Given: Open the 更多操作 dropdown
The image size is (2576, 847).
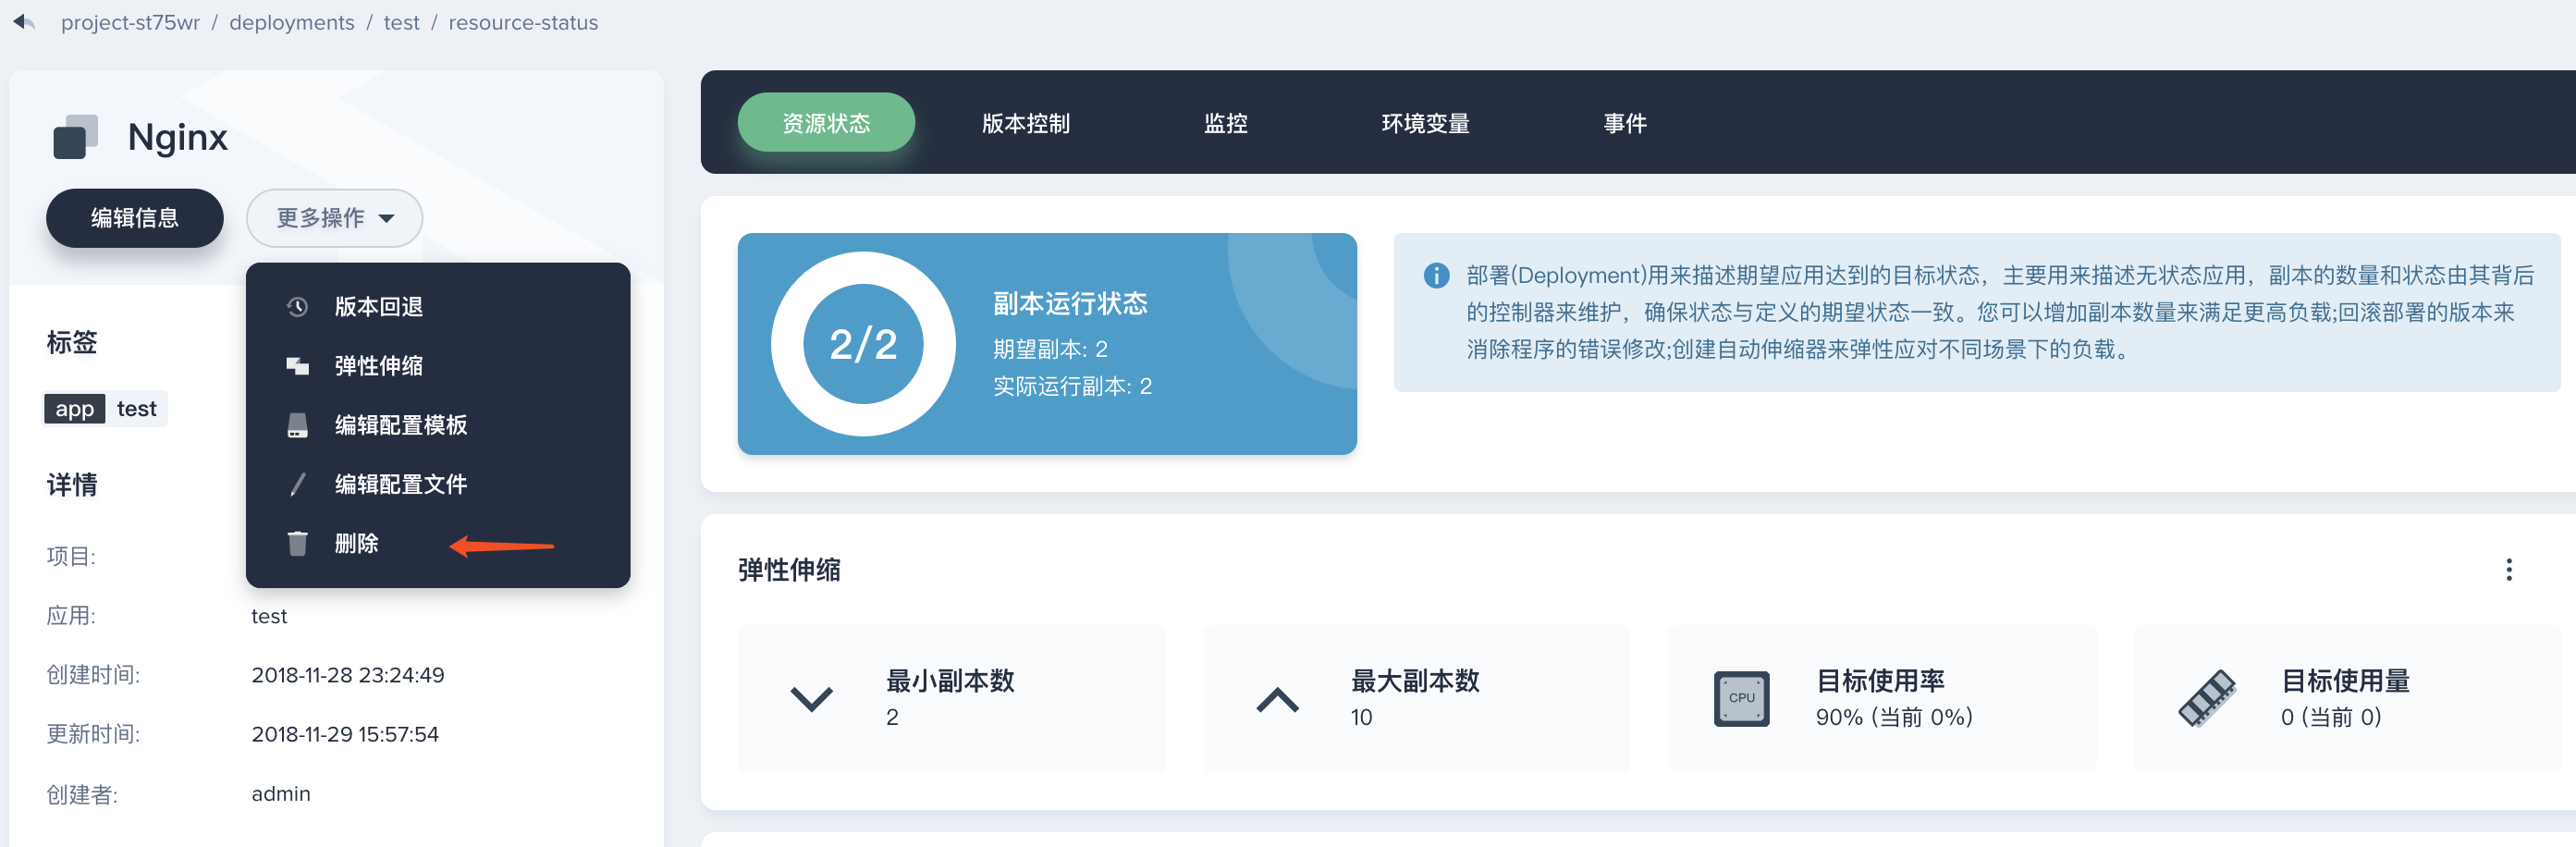Looking at the screenshot, I should point(334,218).
